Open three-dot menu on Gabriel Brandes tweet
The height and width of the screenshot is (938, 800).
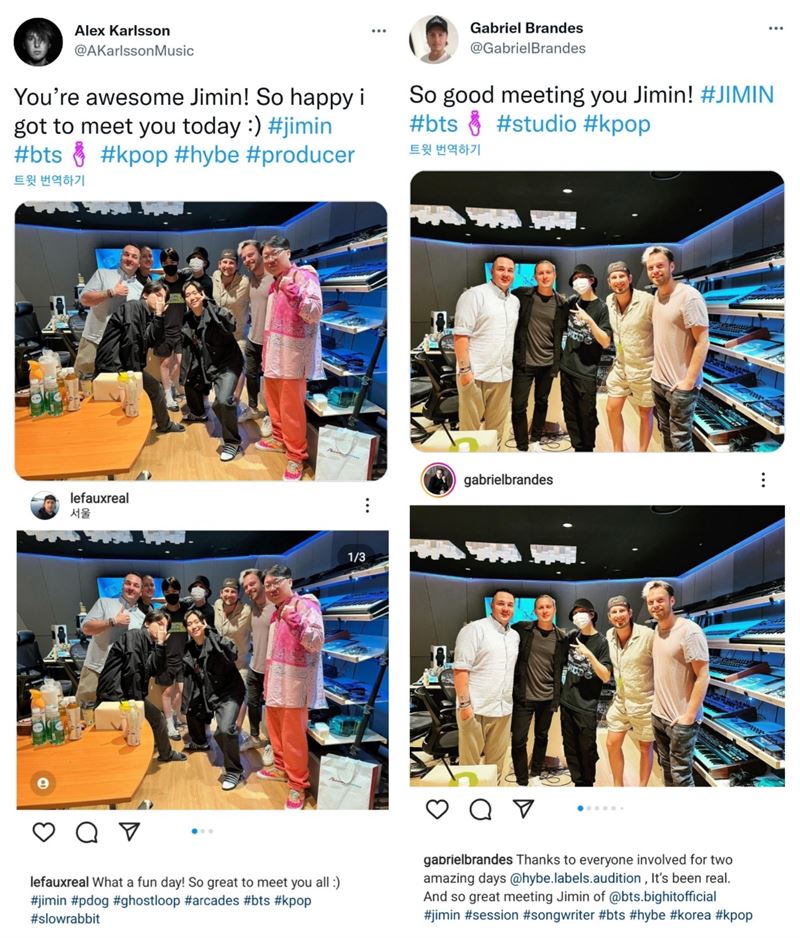(776, 28)
